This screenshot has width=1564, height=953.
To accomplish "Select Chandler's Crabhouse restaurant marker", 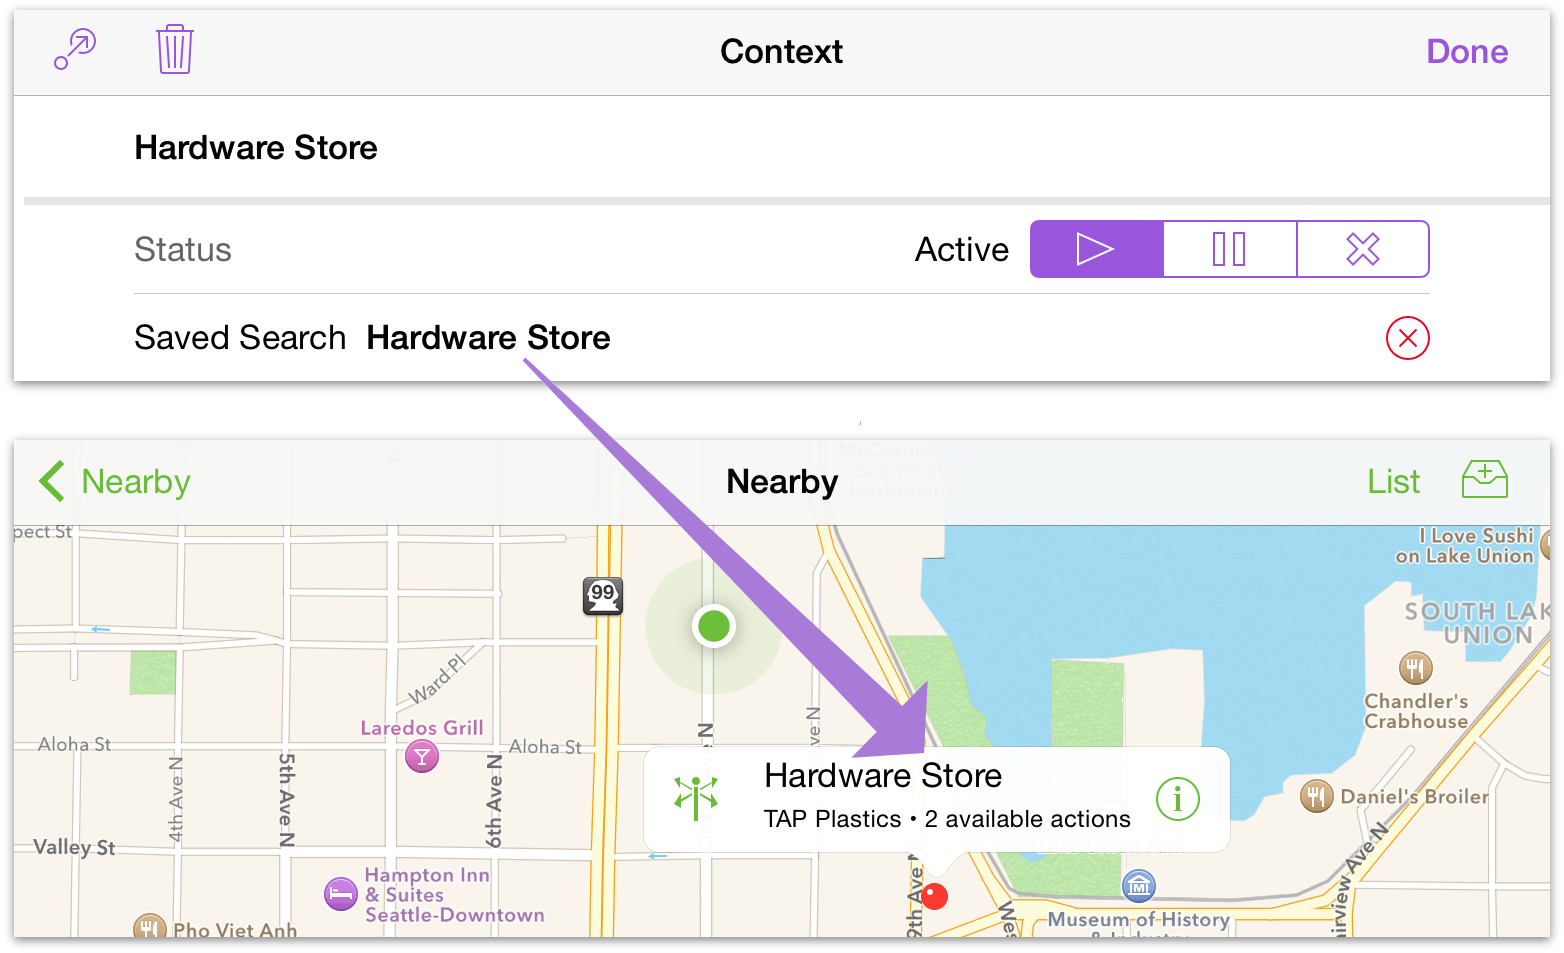I will [x=1415, y=667].
